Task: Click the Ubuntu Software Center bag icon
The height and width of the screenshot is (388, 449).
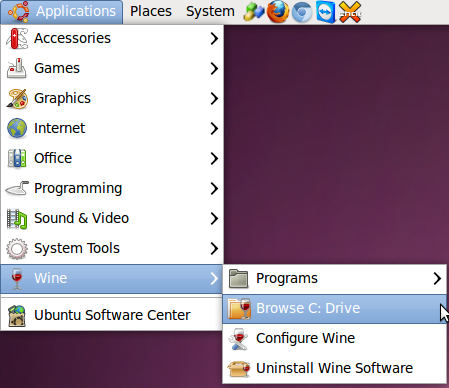Action: [17, 315]
